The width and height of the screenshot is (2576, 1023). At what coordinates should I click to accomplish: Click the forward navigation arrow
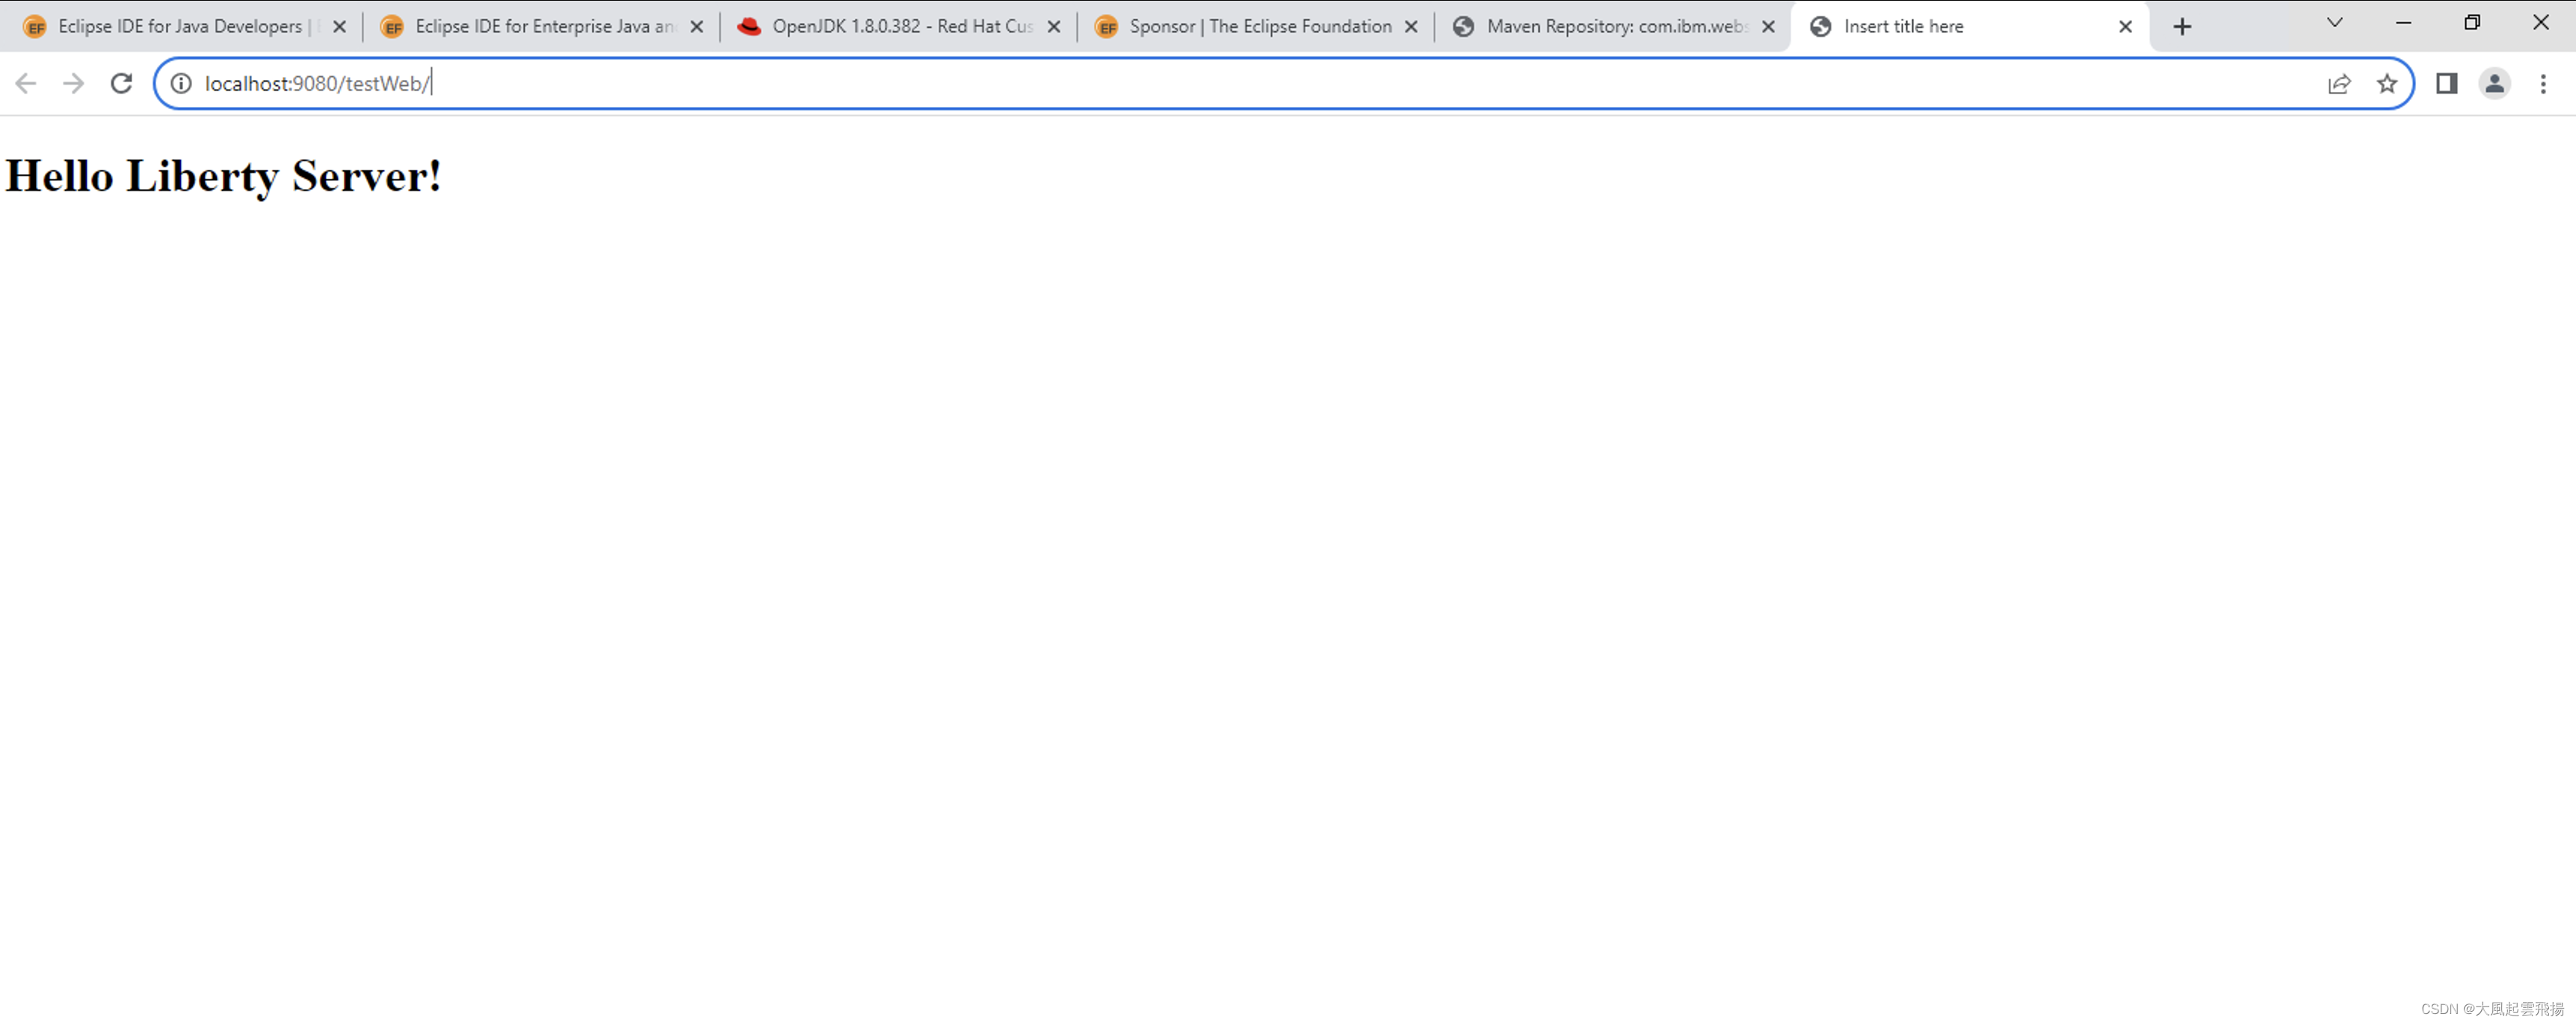click(x=73, y=84)
